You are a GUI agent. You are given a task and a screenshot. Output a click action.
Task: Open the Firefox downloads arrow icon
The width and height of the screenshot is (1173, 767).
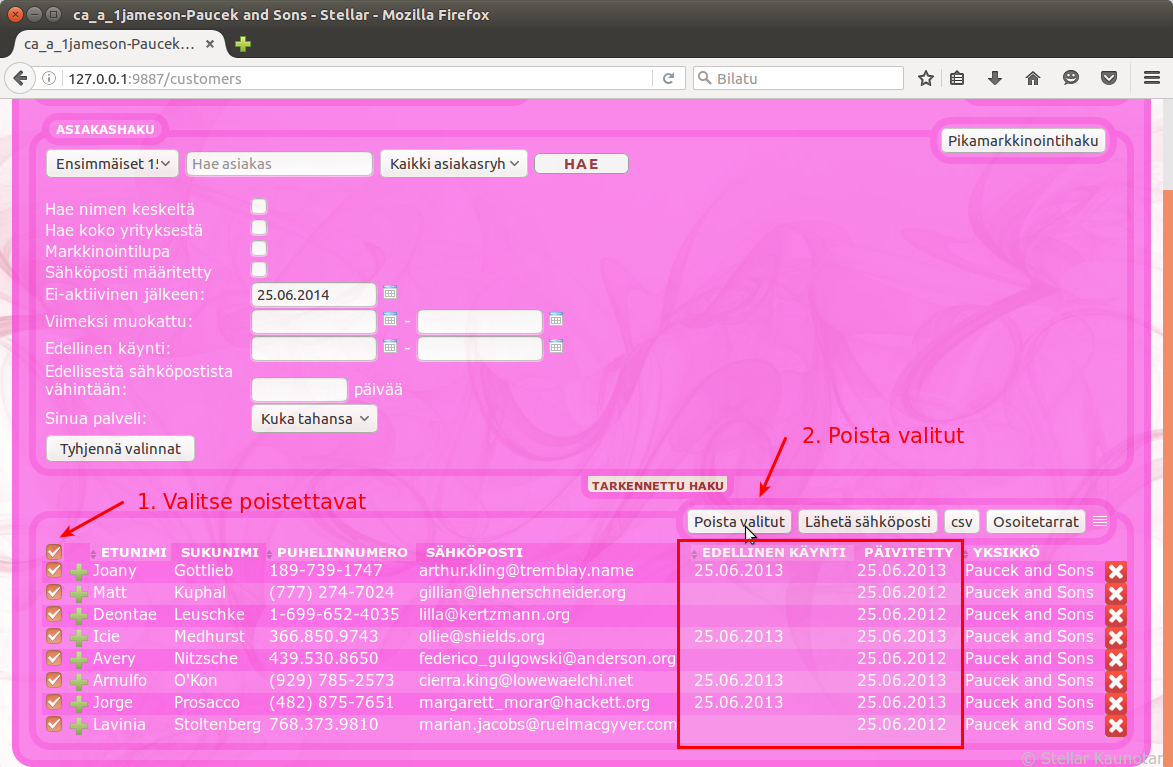pos(995,78)
